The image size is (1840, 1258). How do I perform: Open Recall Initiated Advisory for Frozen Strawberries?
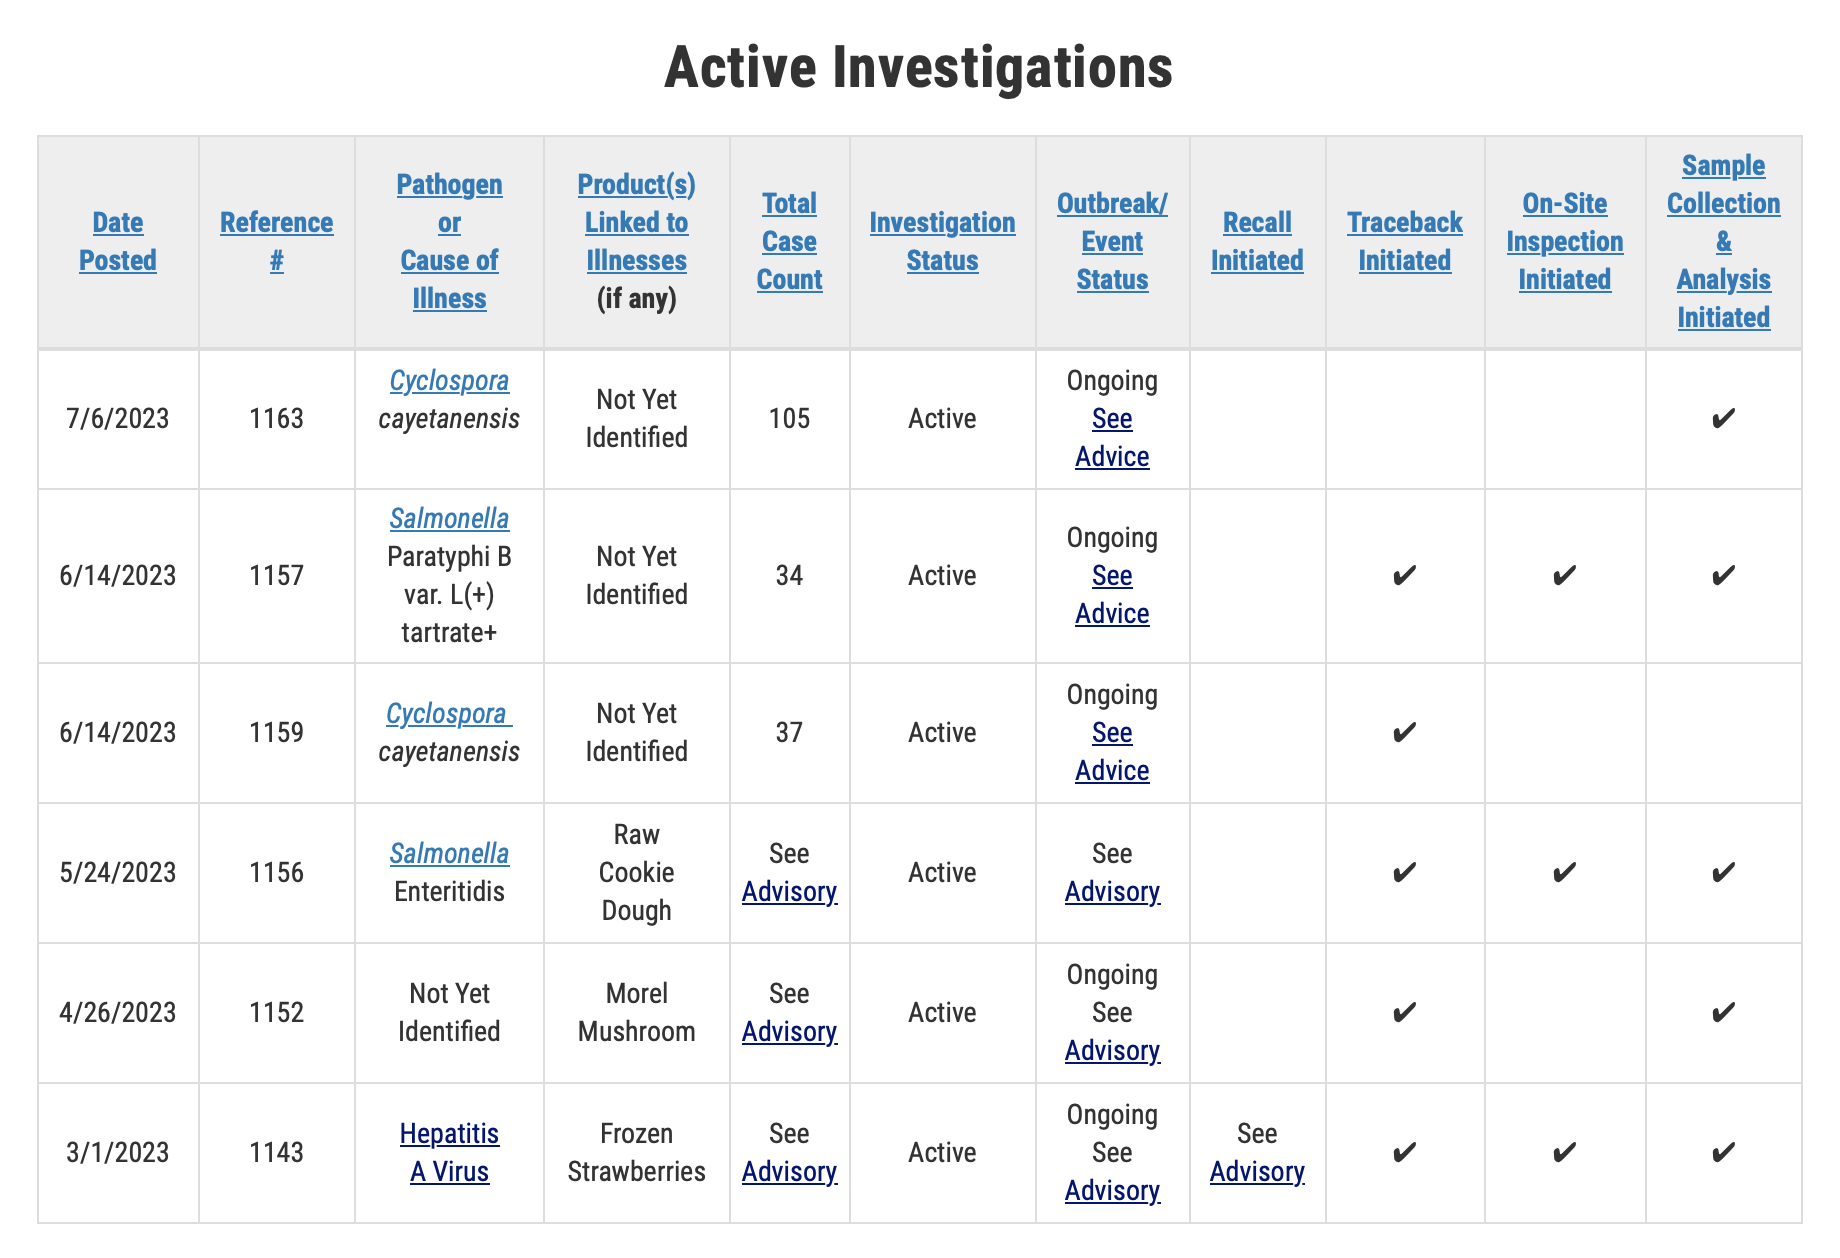[x=1257, y=1171]
